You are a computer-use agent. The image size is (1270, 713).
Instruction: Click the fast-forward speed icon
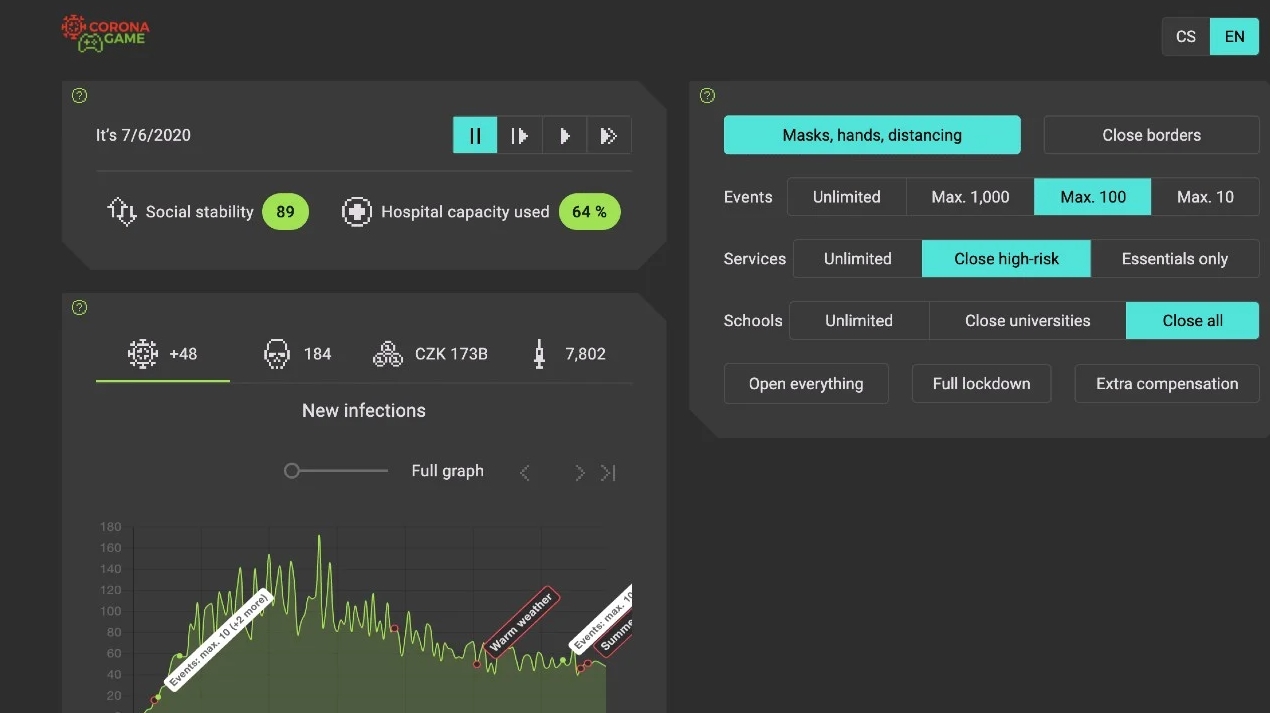(608, 136)
